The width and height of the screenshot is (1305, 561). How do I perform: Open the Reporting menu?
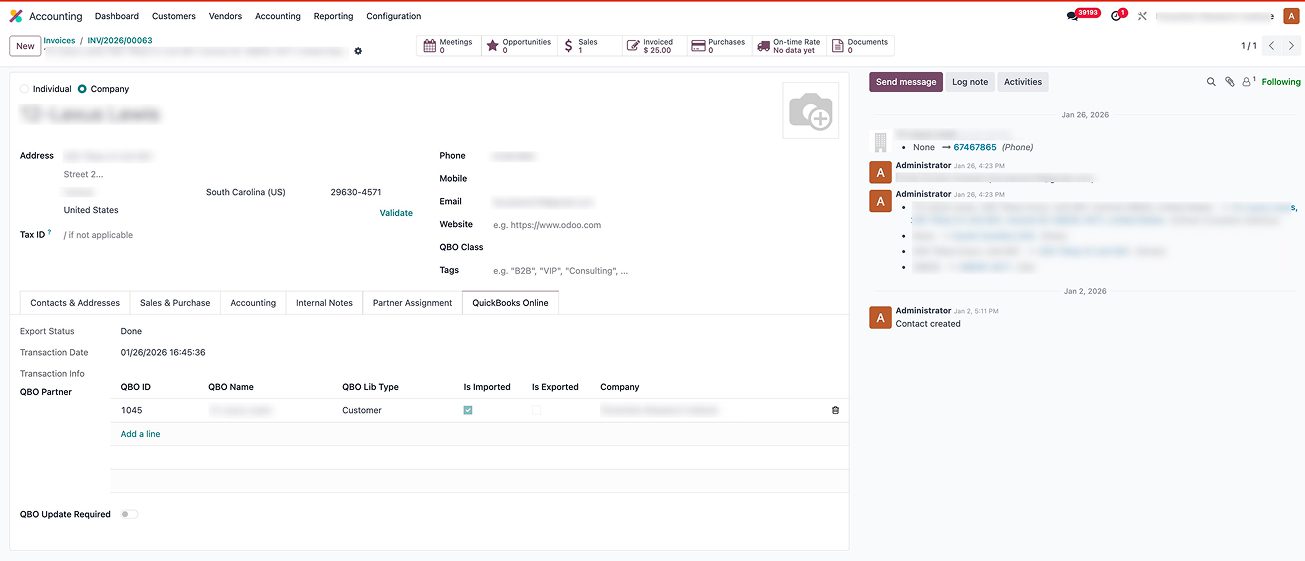tap(333, 16)
